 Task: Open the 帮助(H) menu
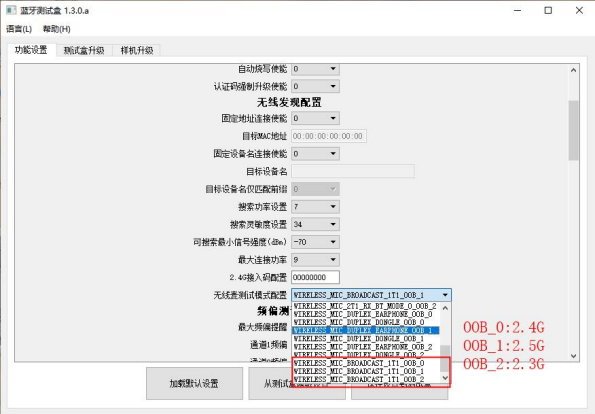56,29
